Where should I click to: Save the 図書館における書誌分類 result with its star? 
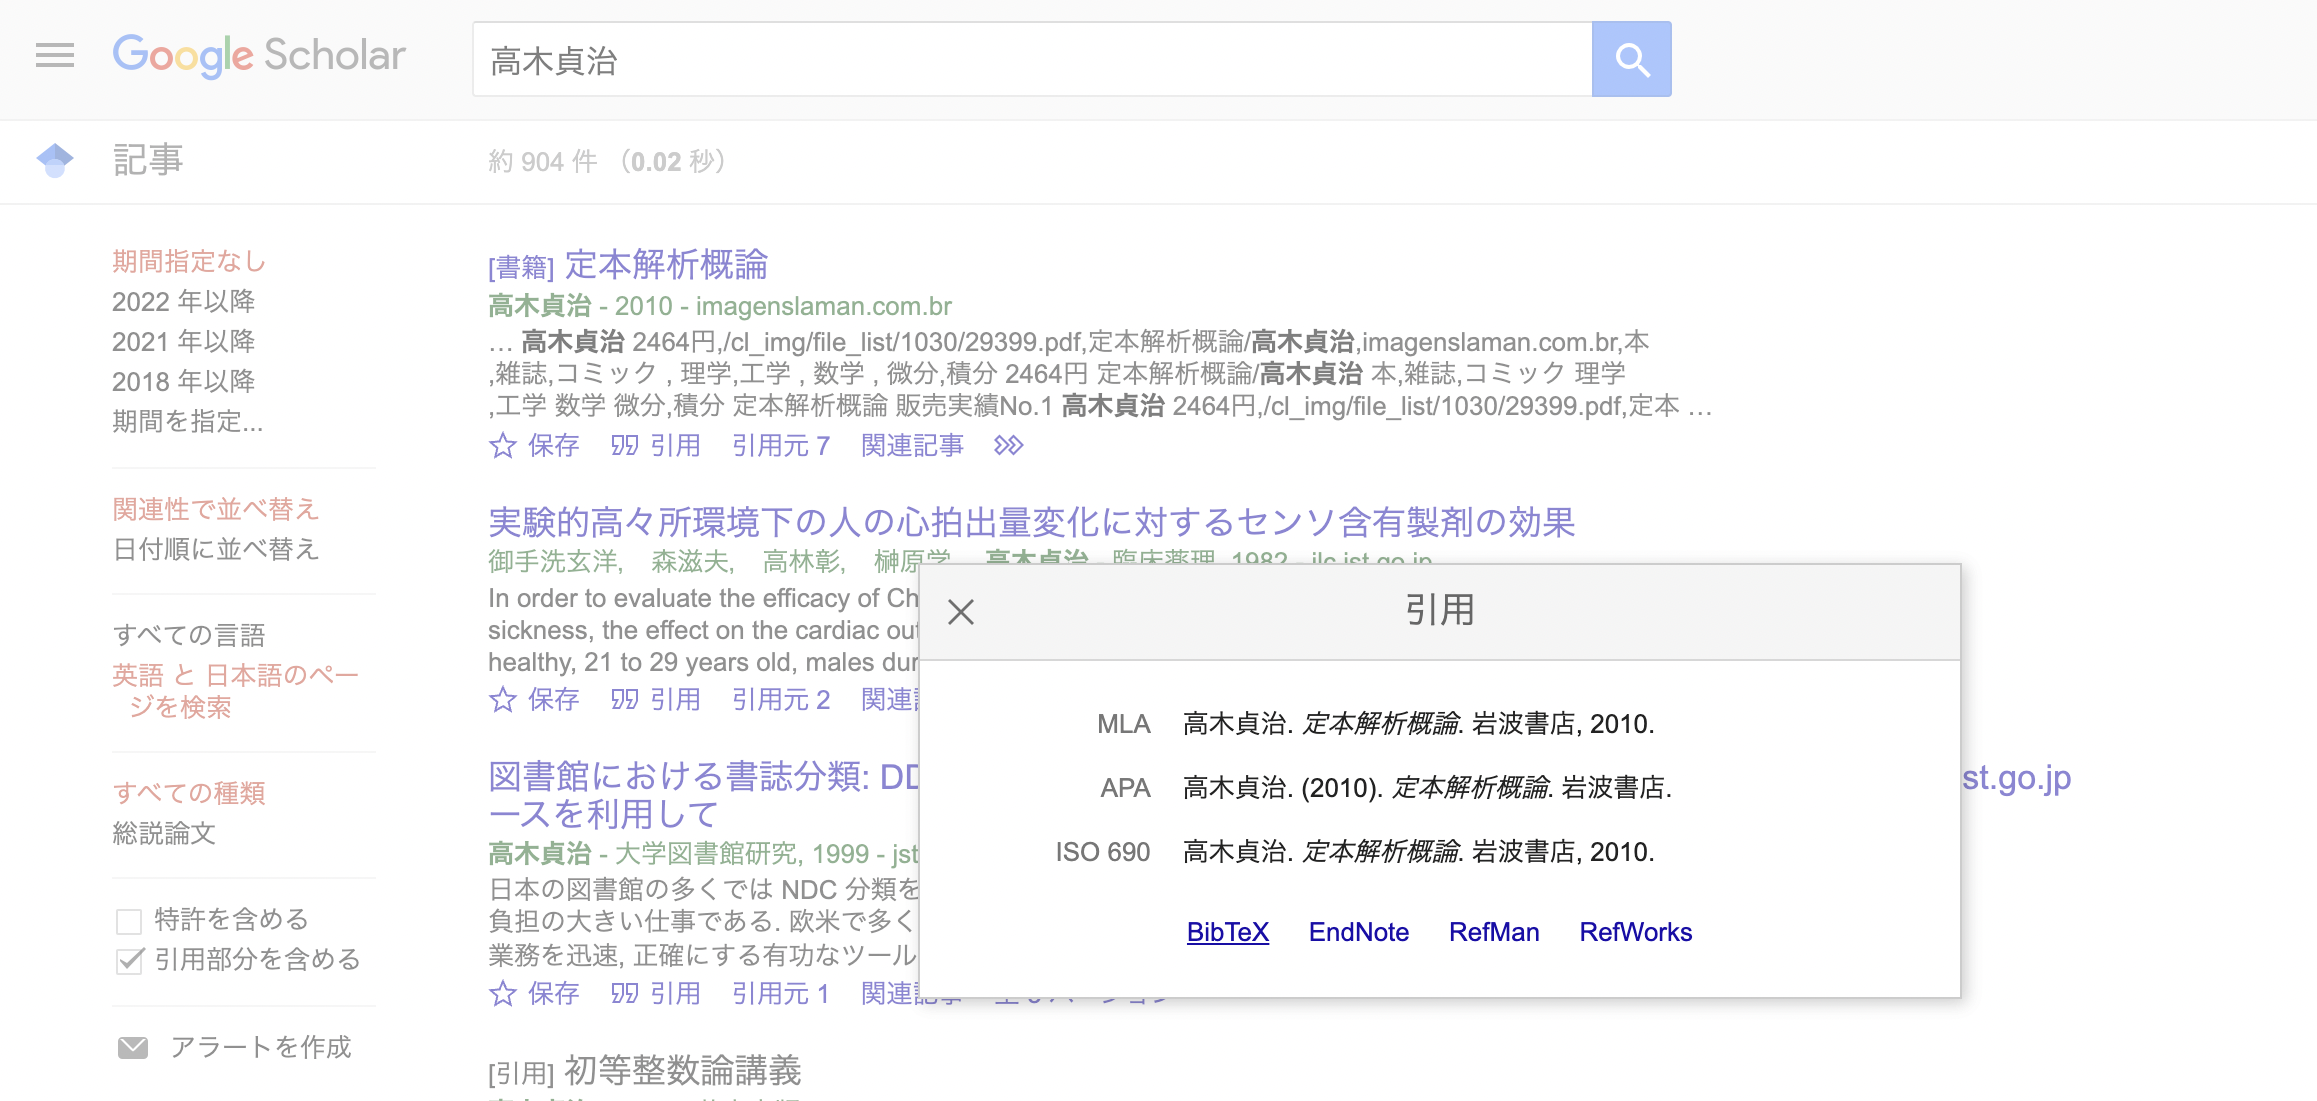[x=503, y=993]
